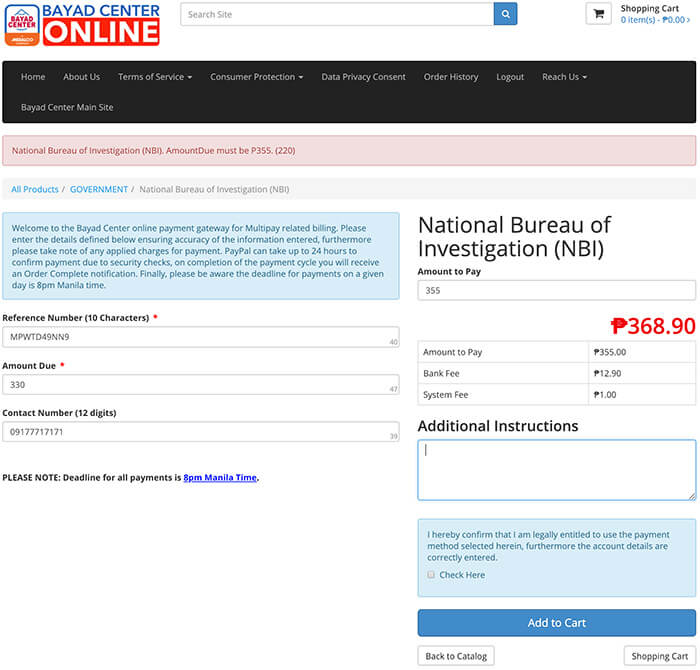
Task: Open cart summary 0 item(s) link
Action: coord(655,20)
